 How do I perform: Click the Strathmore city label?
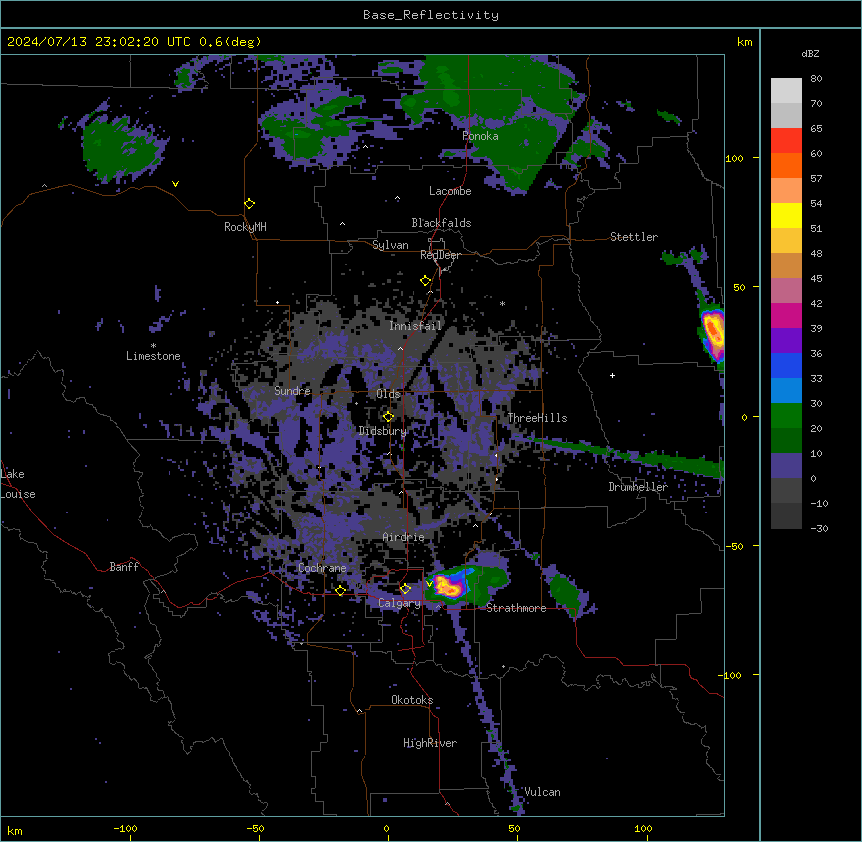[516, 608]
